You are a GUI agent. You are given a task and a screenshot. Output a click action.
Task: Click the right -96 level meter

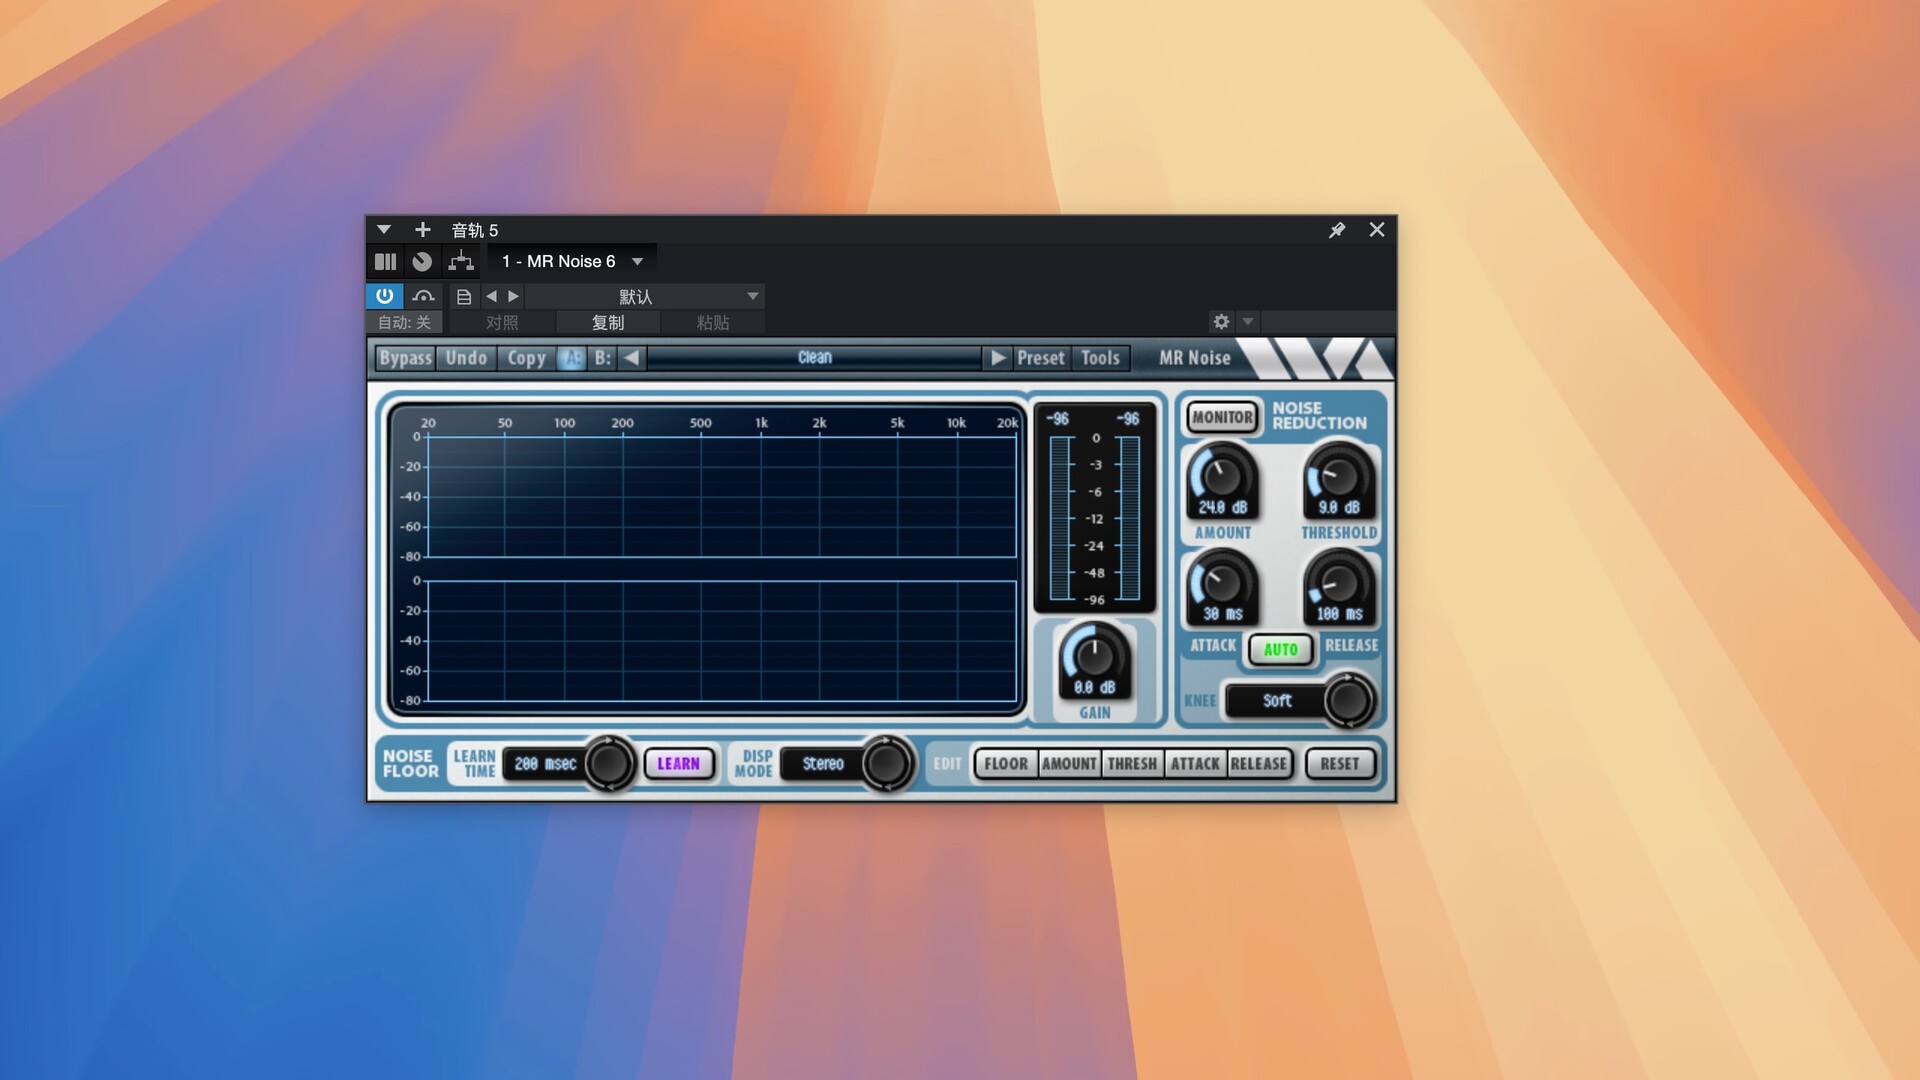coord(1130,517)
